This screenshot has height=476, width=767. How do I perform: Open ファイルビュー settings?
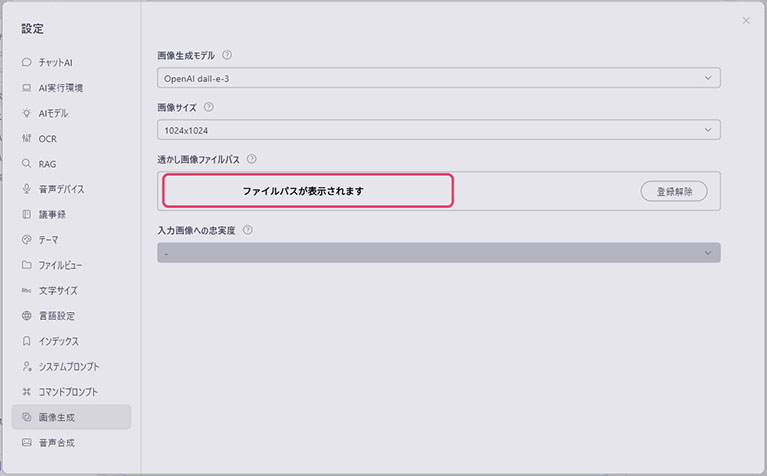(71, 265)
